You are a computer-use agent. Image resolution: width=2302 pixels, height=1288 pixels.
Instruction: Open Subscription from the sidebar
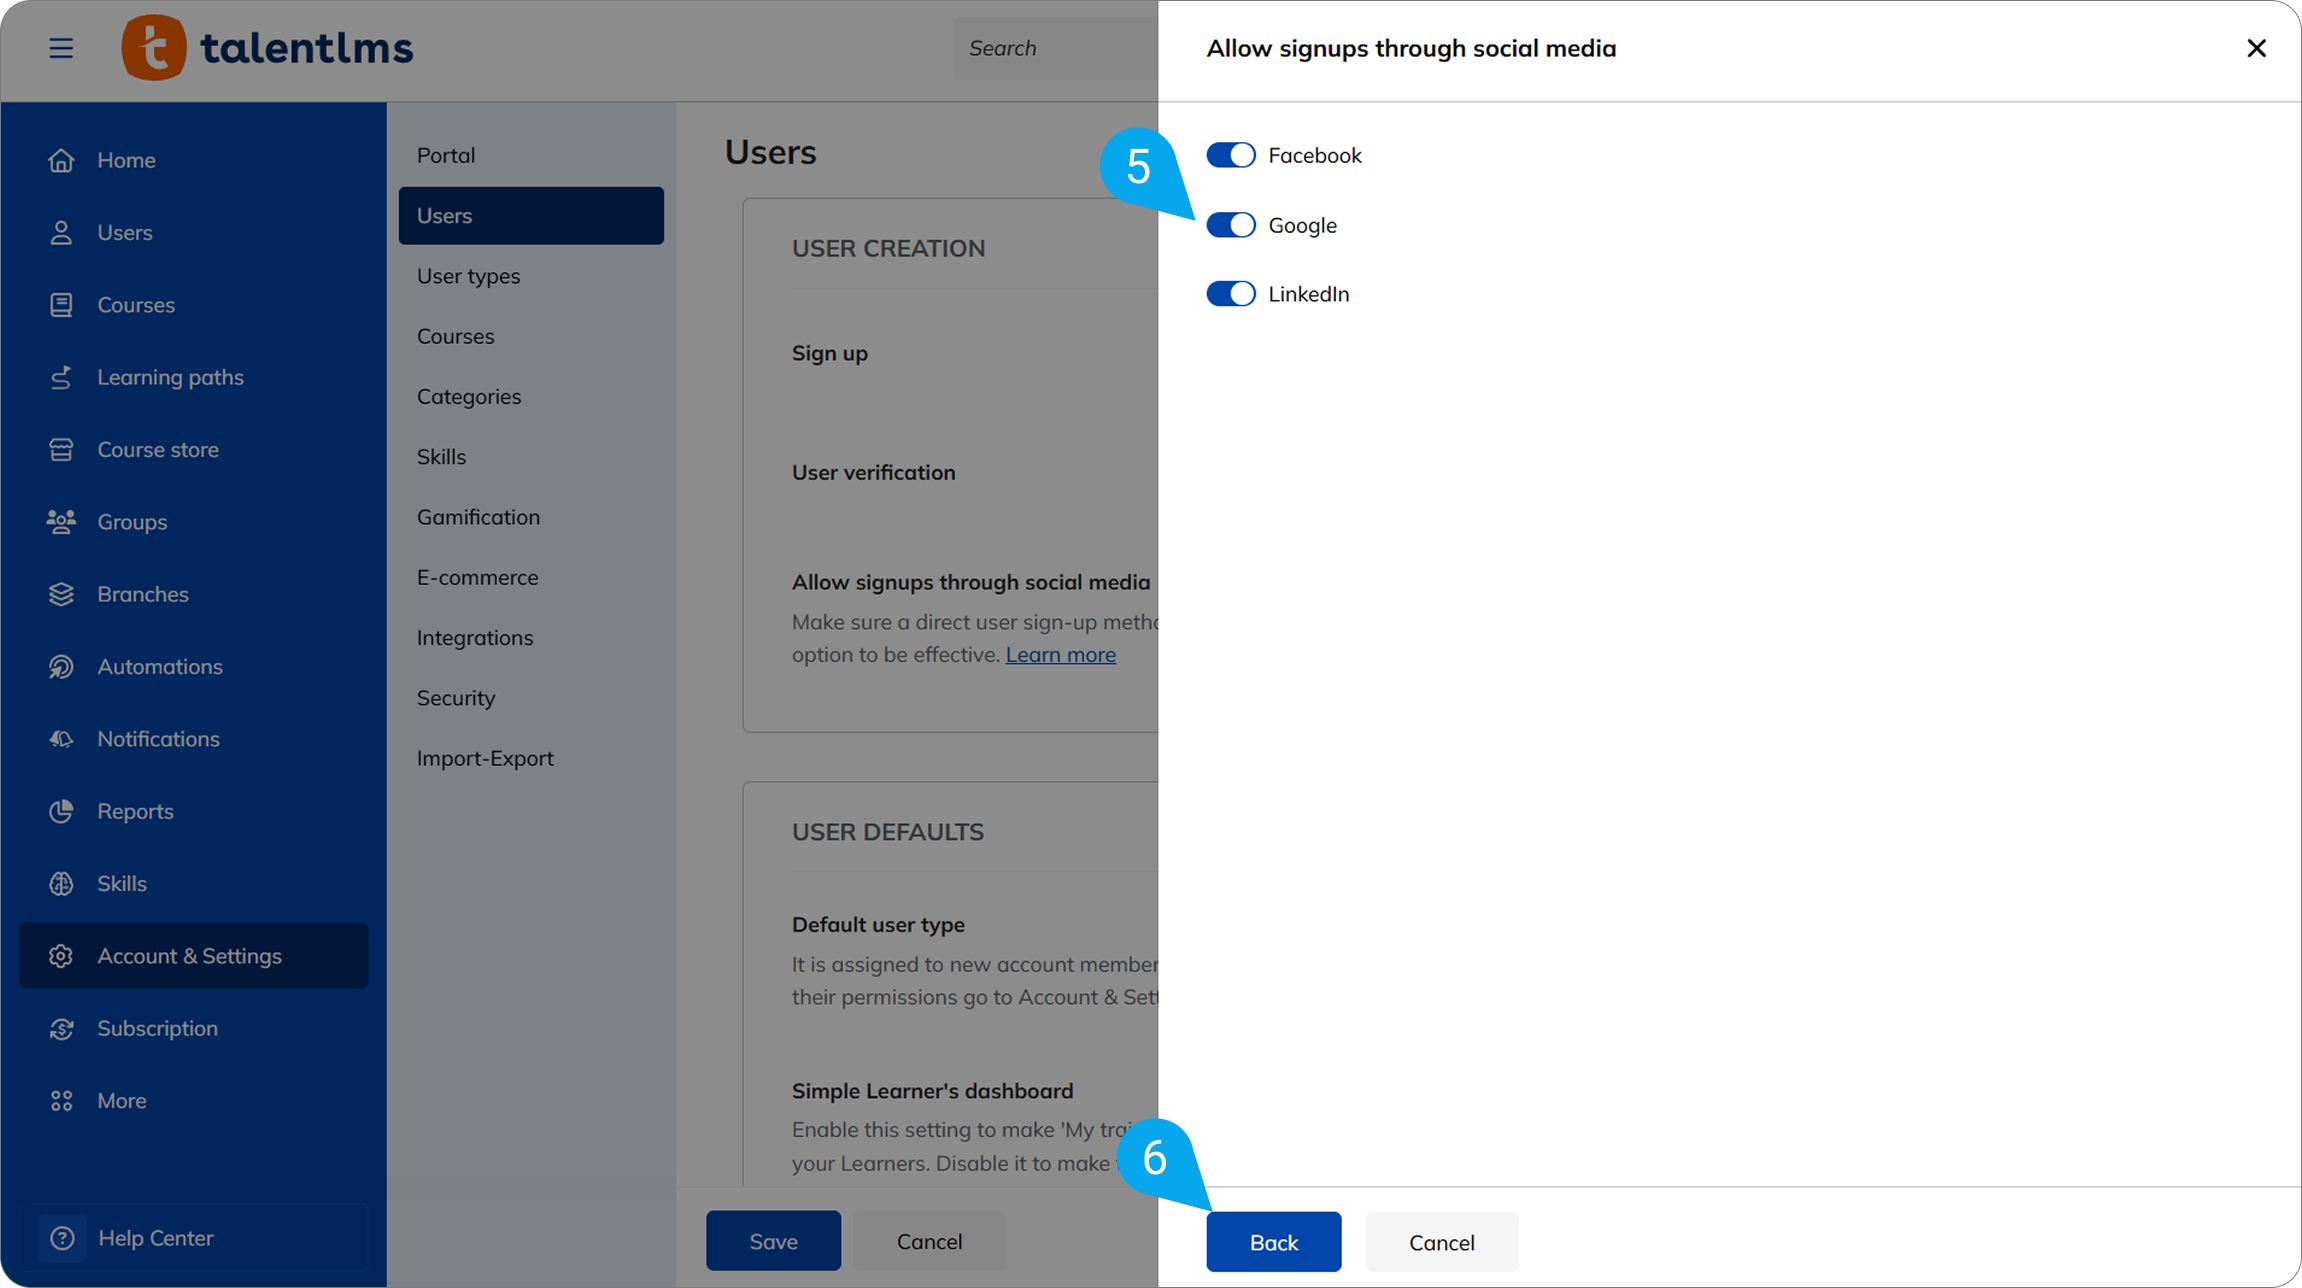194,1028
